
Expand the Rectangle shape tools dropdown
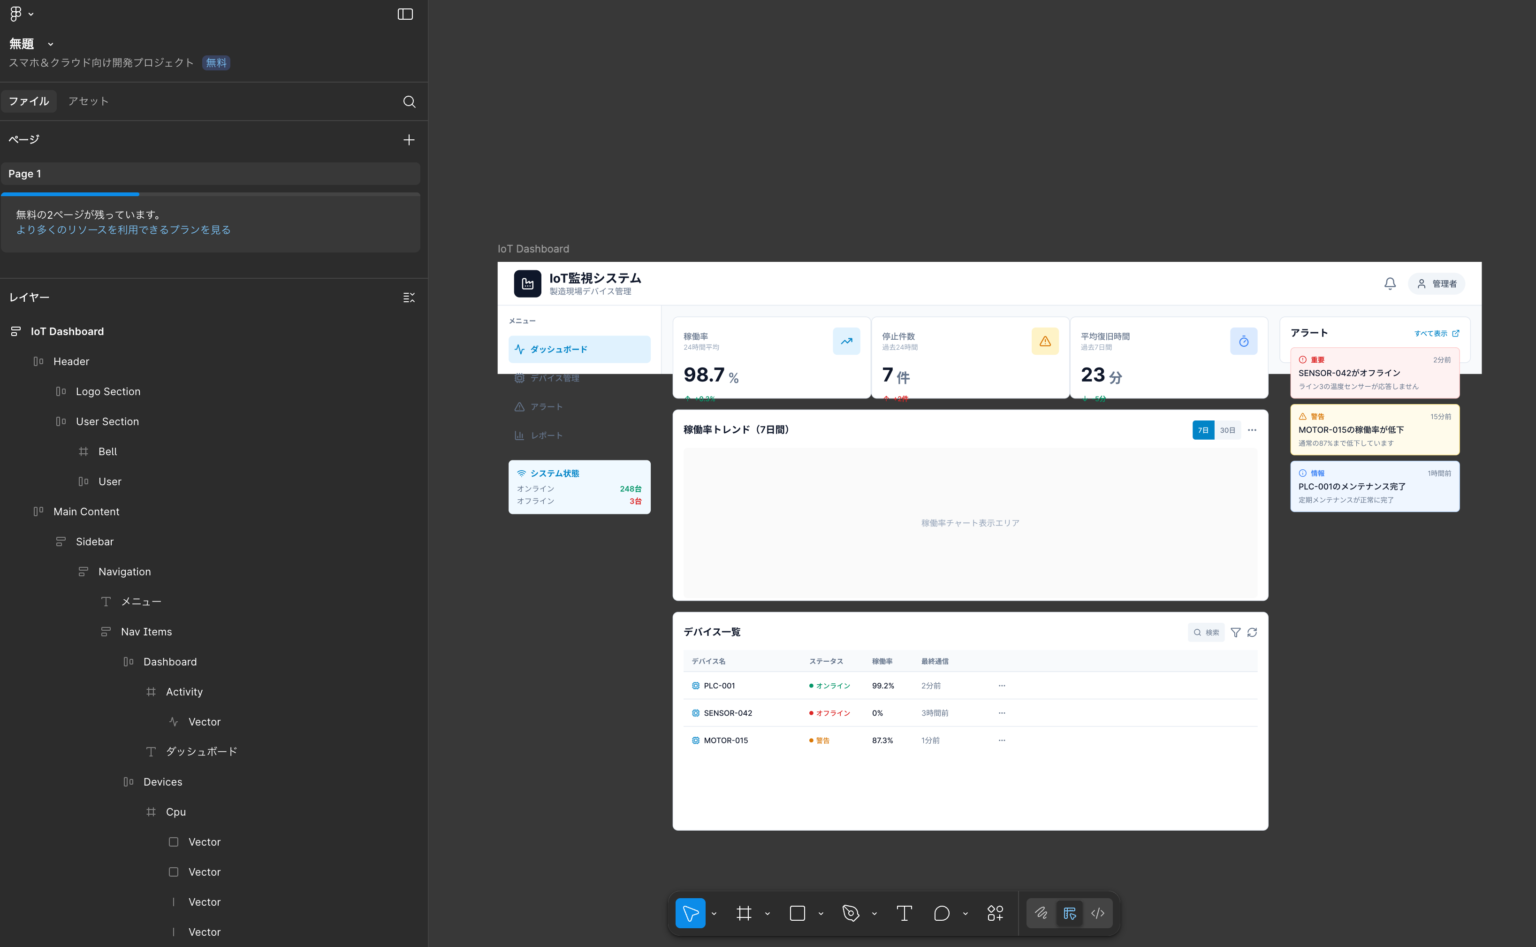(x=821, y=914)
